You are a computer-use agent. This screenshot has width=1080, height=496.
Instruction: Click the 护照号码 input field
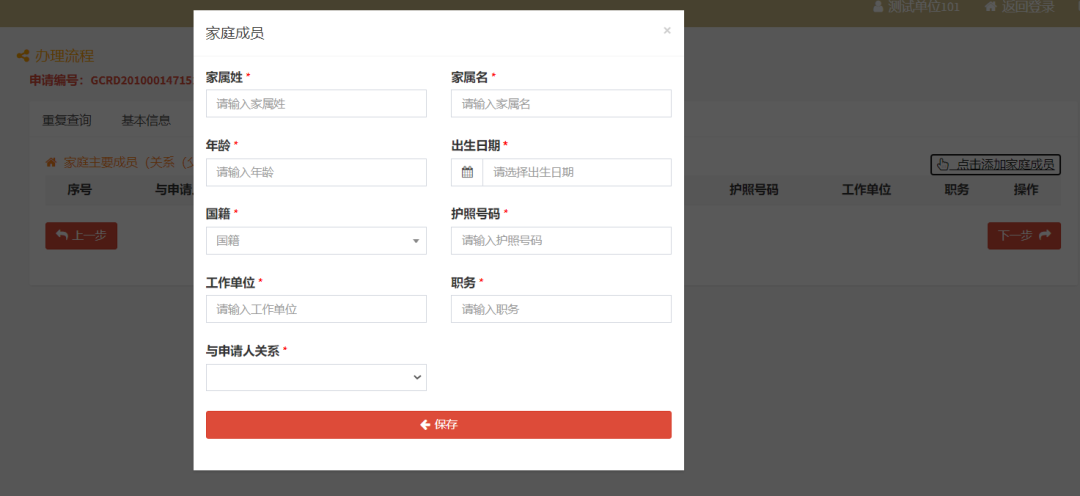coord(561,241)
